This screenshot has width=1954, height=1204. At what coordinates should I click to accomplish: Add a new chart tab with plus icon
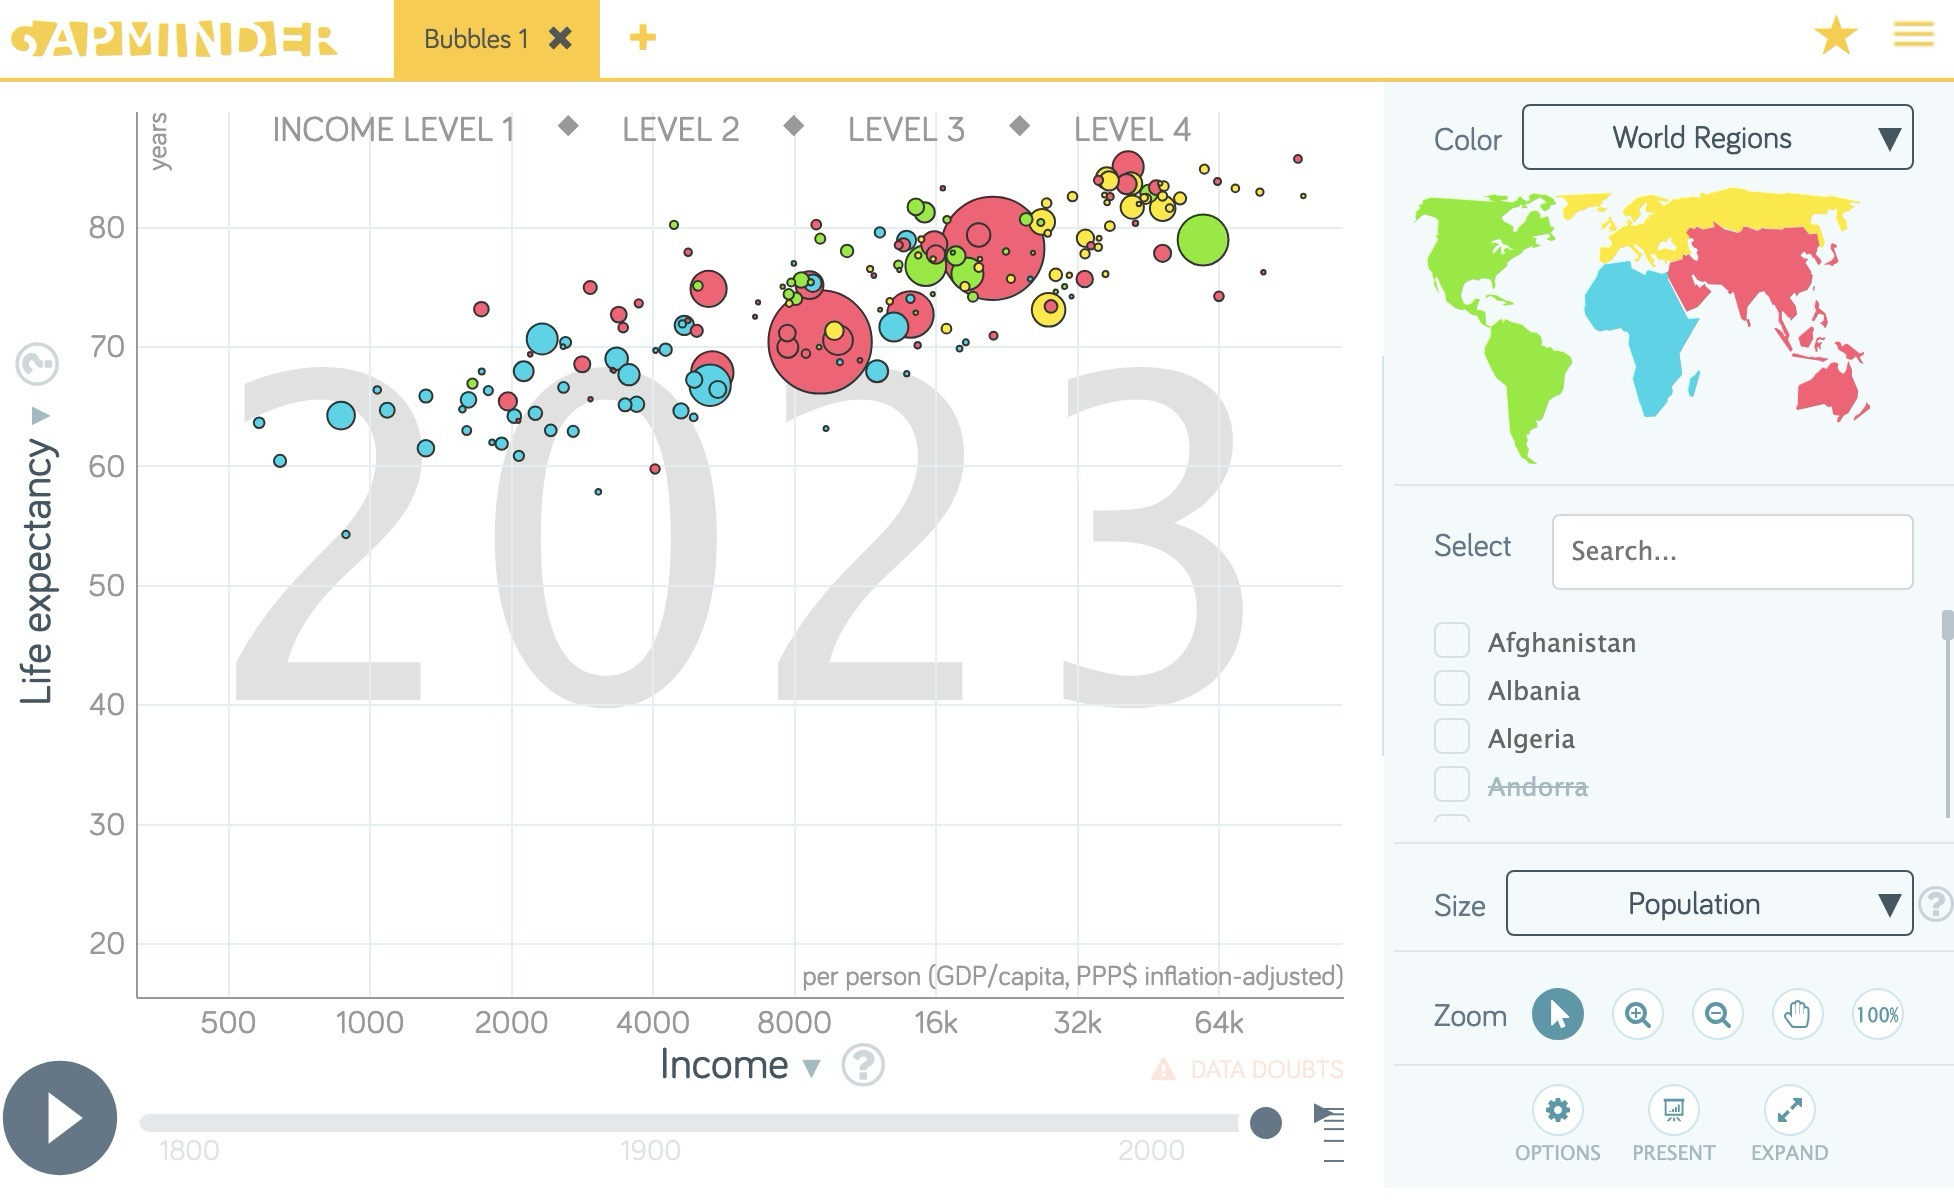tap(643, 38)
